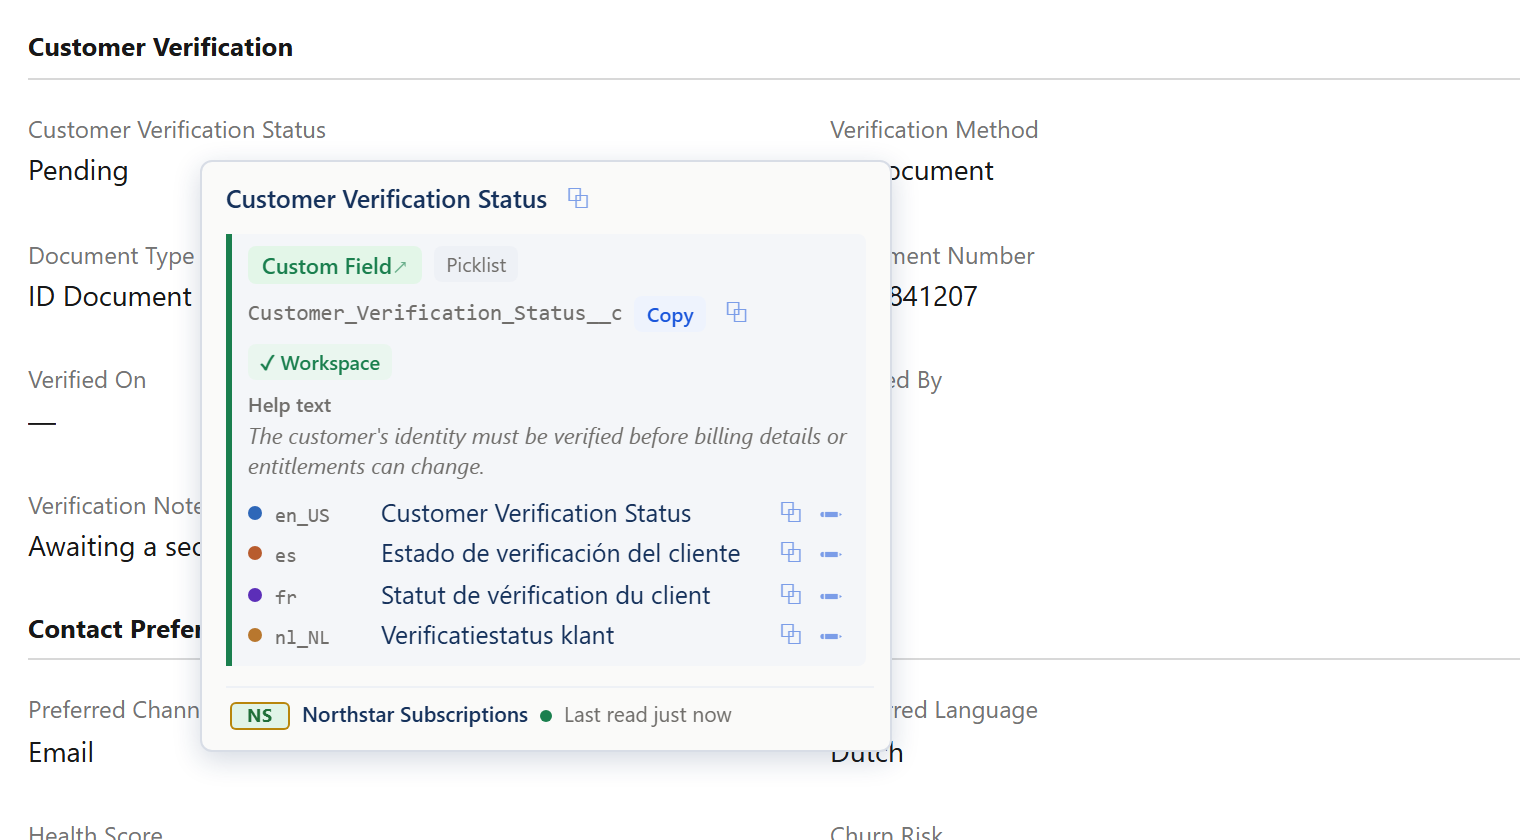The image size is (1520, 840).
Task: Click the en_US locale code
Action: pyautogui.click(x=302, y=515)
